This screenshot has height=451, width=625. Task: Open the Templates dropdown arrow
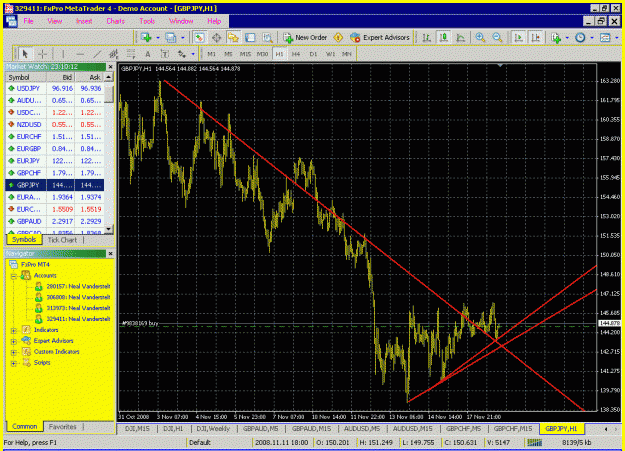[617, 38]
